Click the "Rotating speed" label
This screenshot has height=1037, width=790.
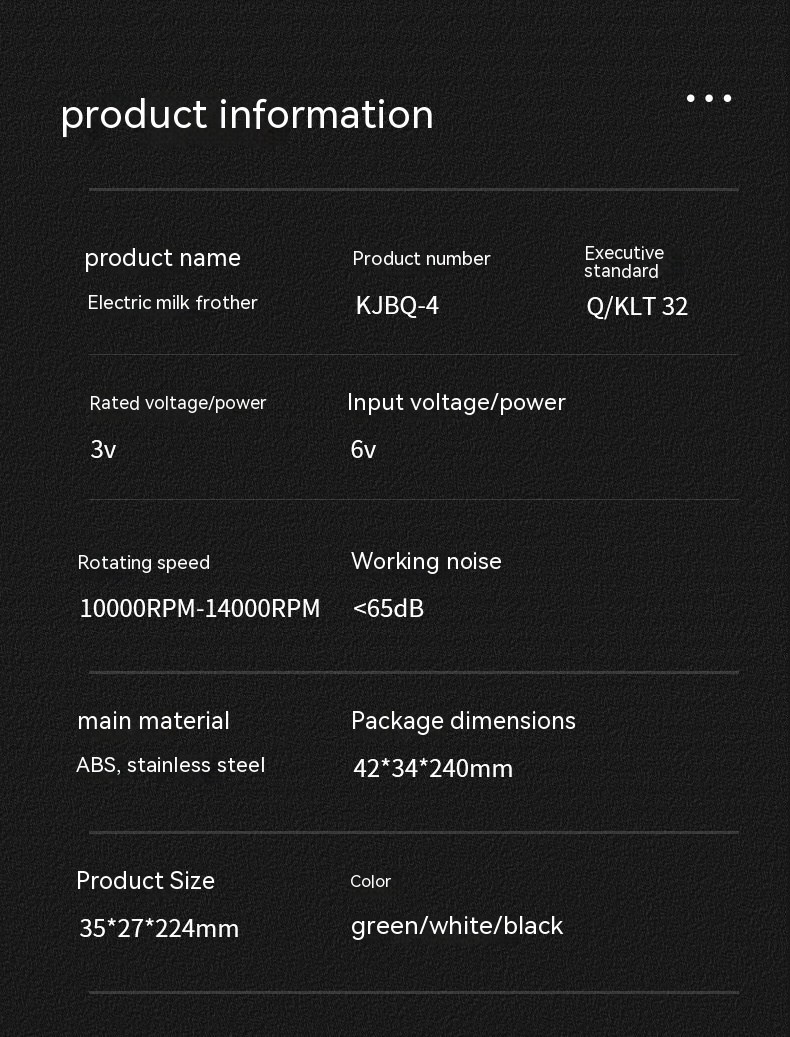pos(144,563)
